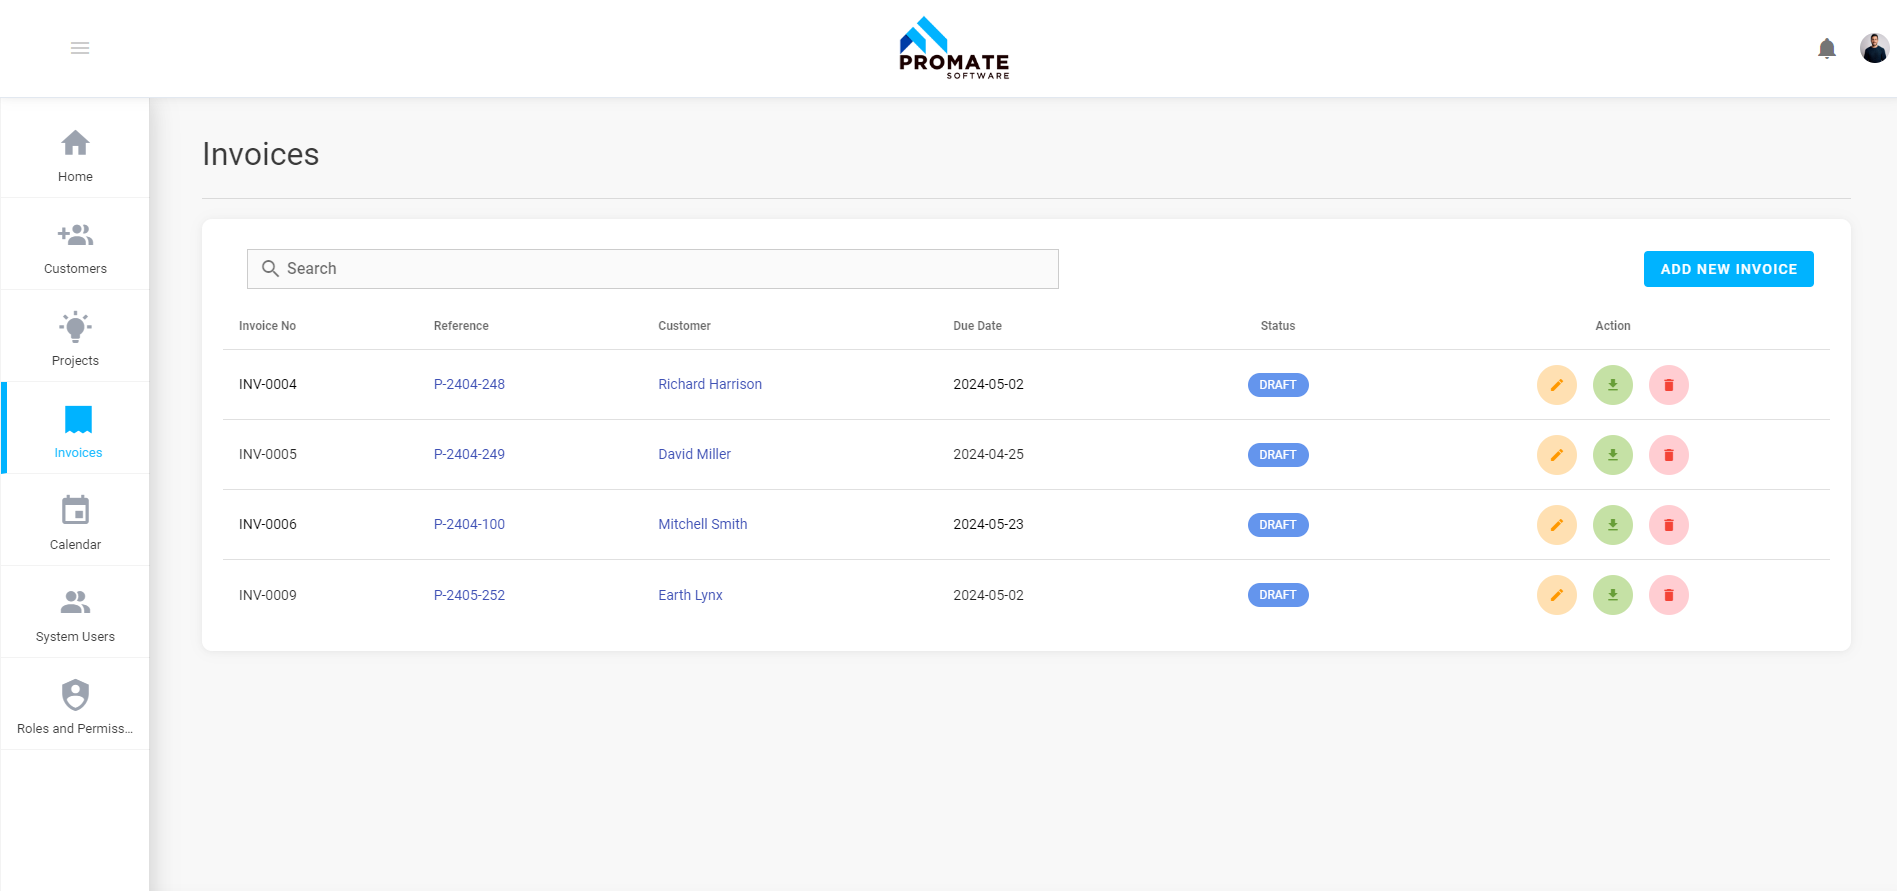Open the user profile avatar

pyautogui.click(x=1873, y=48)
